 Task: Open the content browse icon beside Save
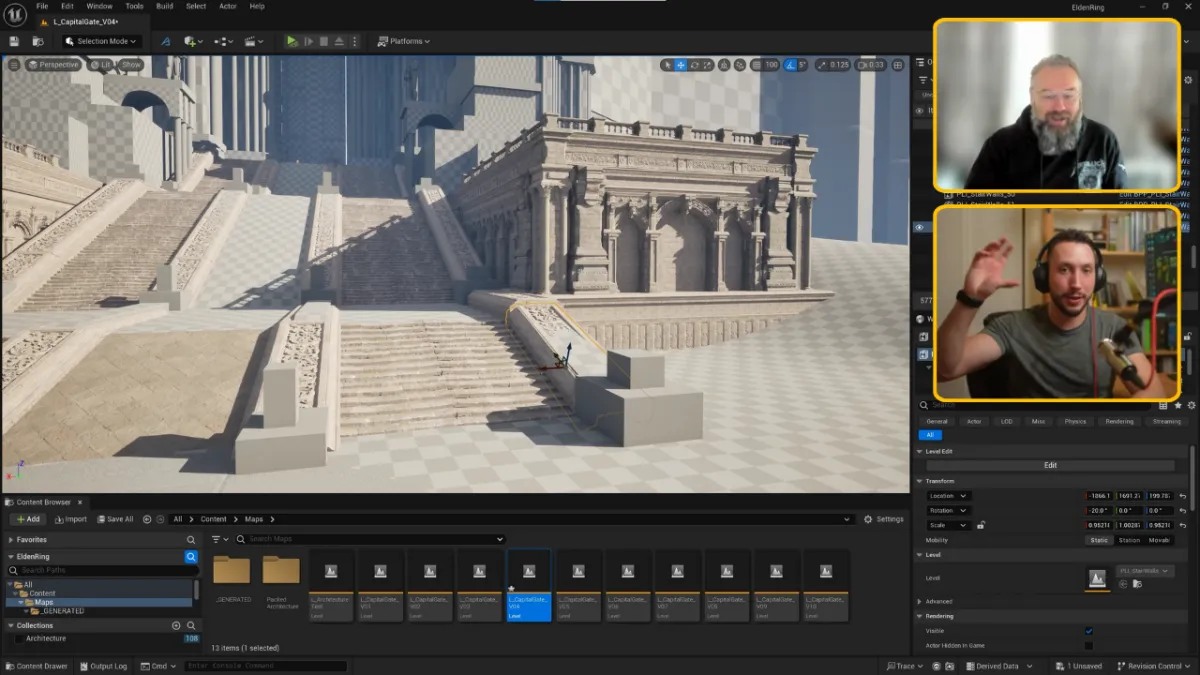point(37,41)
